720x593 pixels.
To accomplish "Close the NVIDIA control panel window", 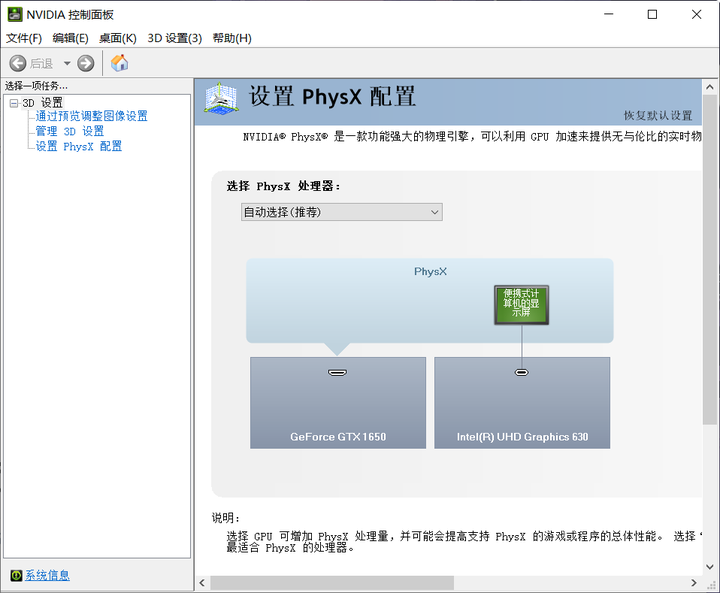I will tap(696, 15).
